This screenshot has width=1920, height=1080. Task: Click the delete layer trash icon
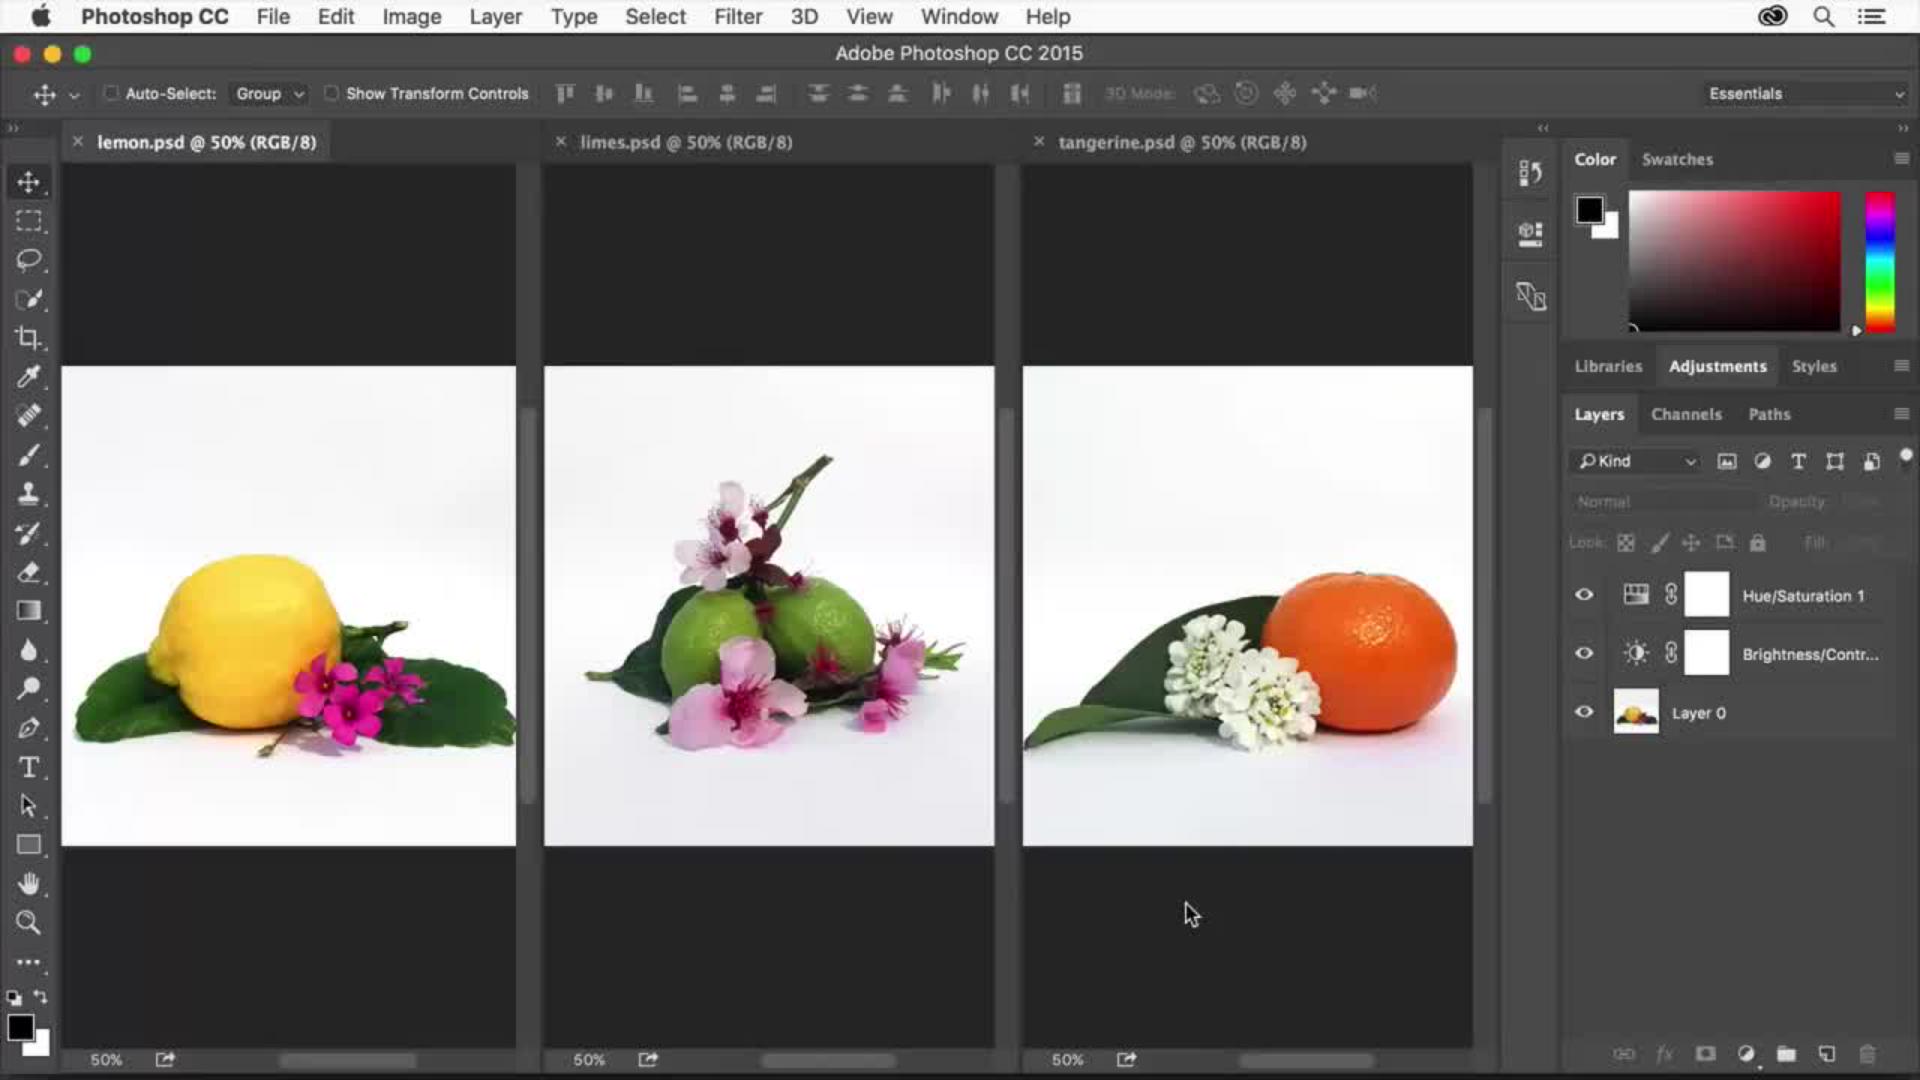1867,1054
